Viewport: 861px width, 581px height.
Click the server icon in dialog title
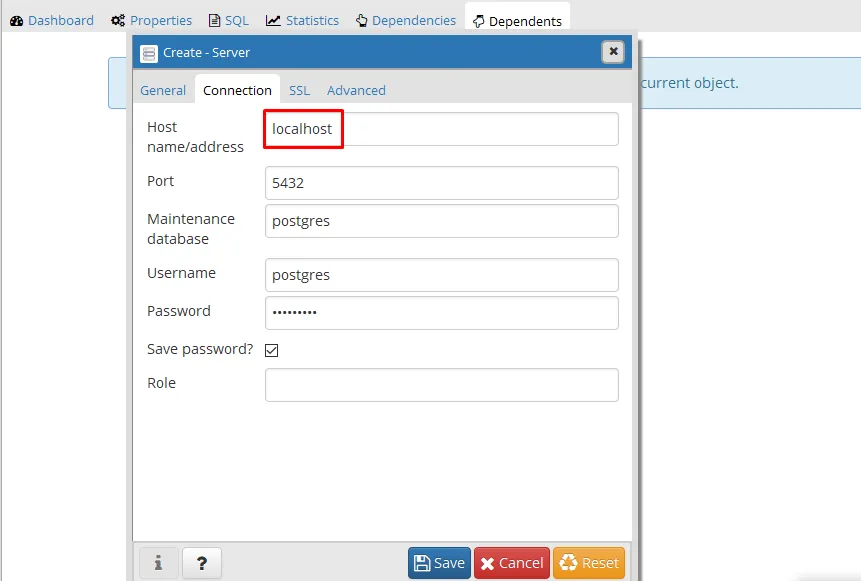[x=149, y=53]
